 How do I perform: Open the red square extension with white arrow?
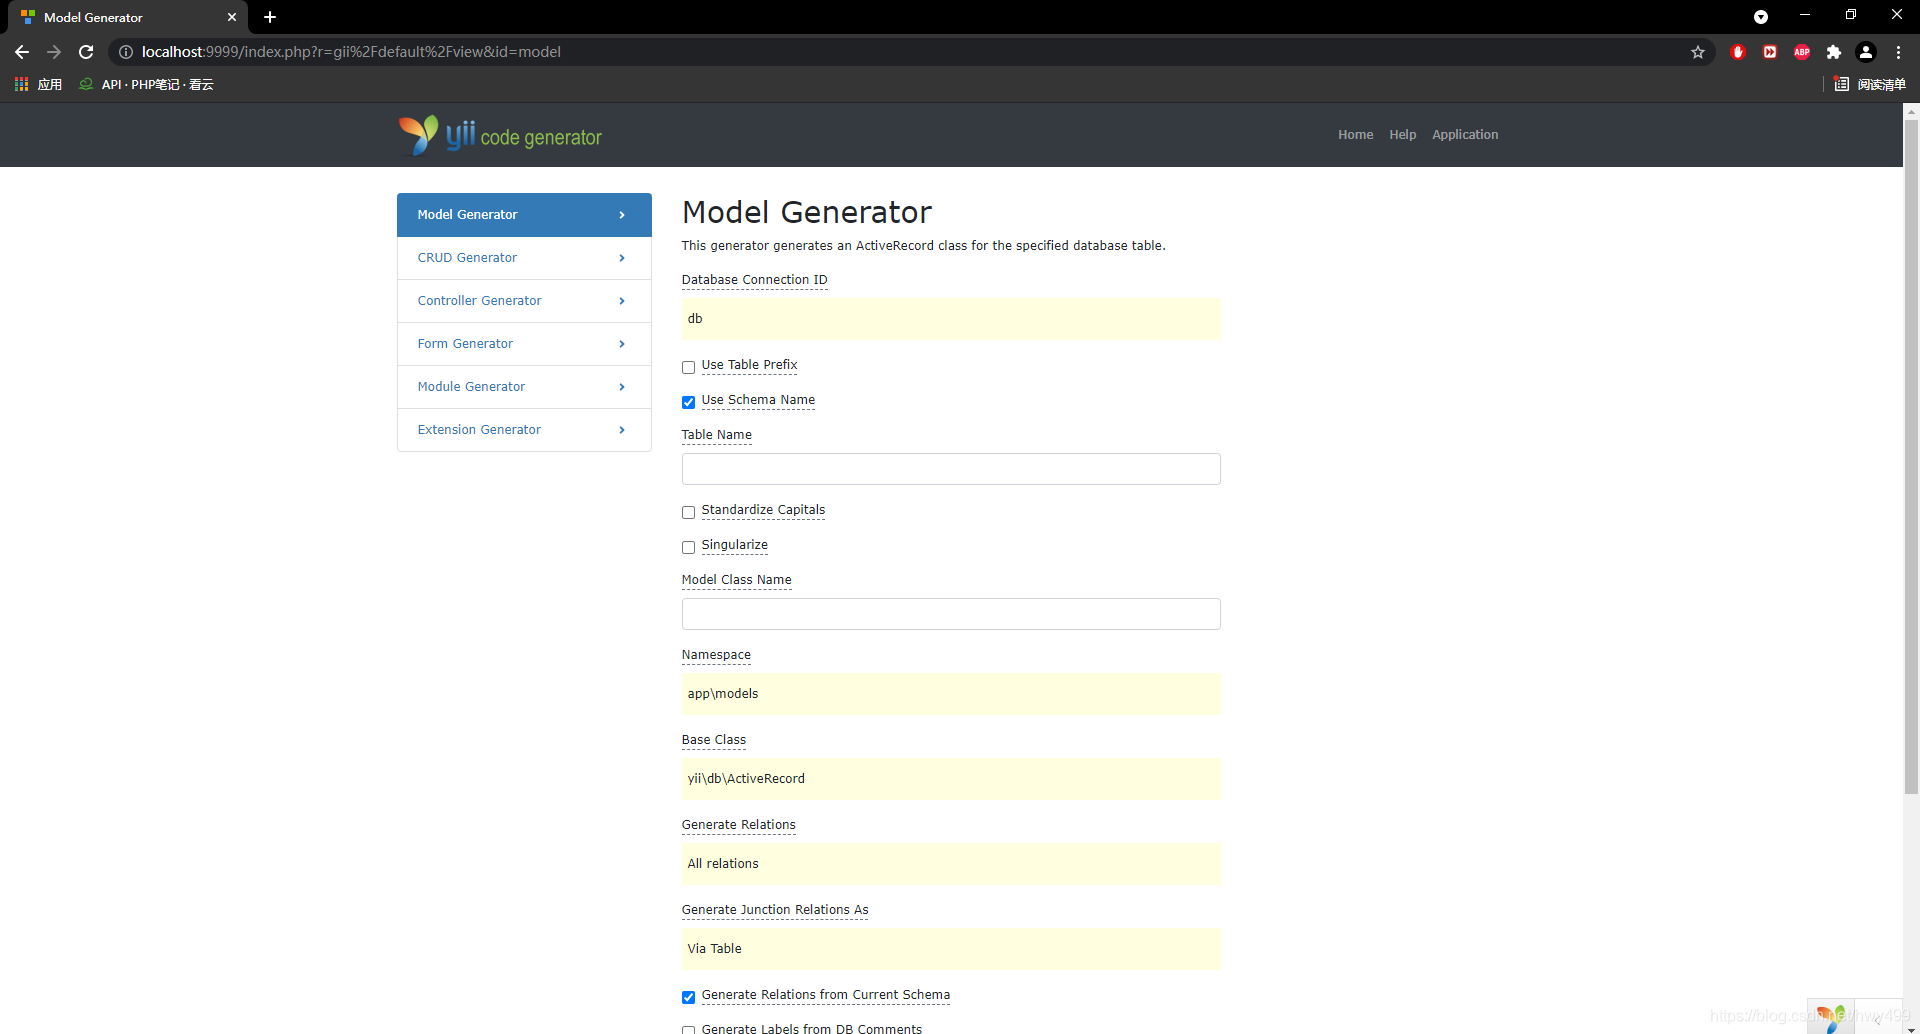pyautogui.click(x=1770, y=52)
